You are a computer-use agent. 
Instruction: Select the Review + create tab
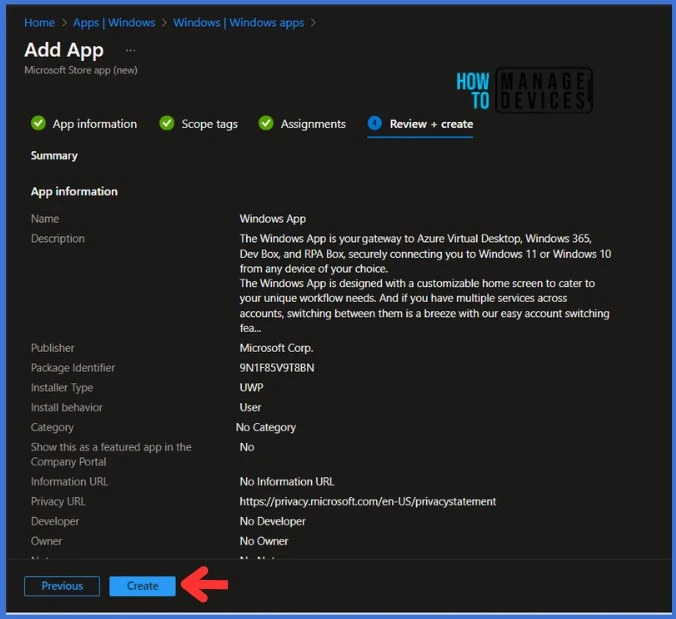(x=431, y=124)
